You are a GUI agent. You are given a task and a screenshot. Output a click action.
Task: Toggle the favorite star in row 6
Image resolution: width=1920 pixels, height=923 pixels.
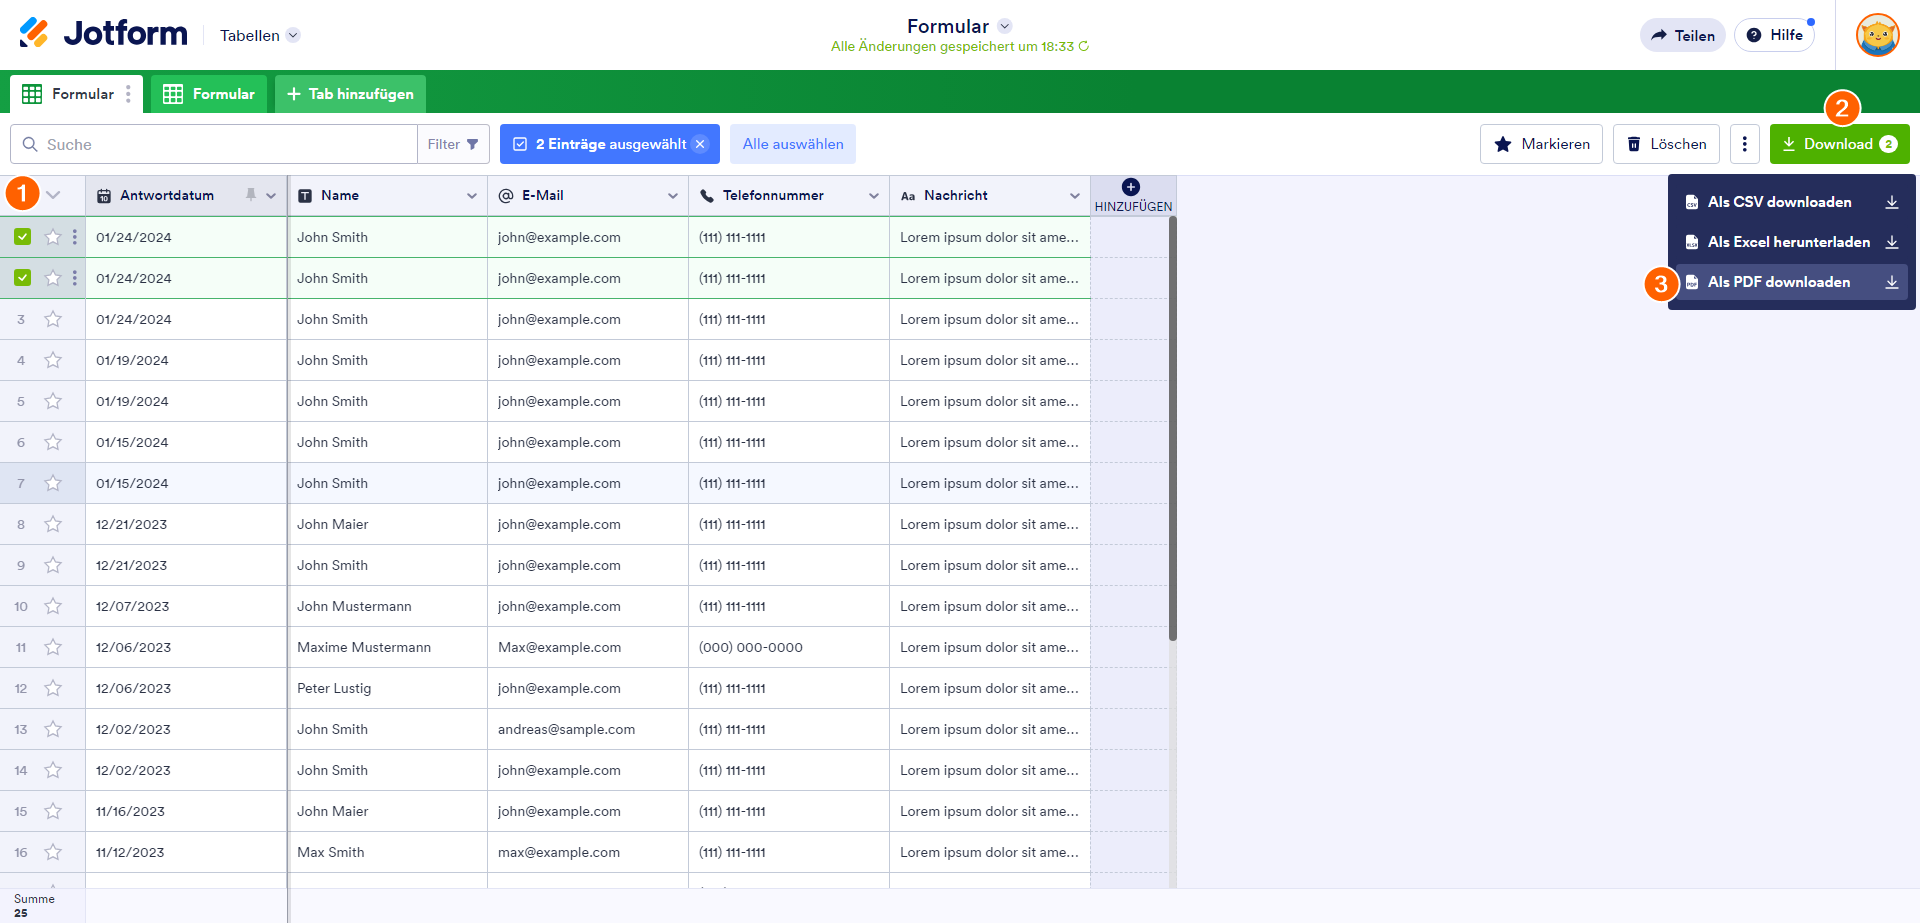[x=53, y=442]
